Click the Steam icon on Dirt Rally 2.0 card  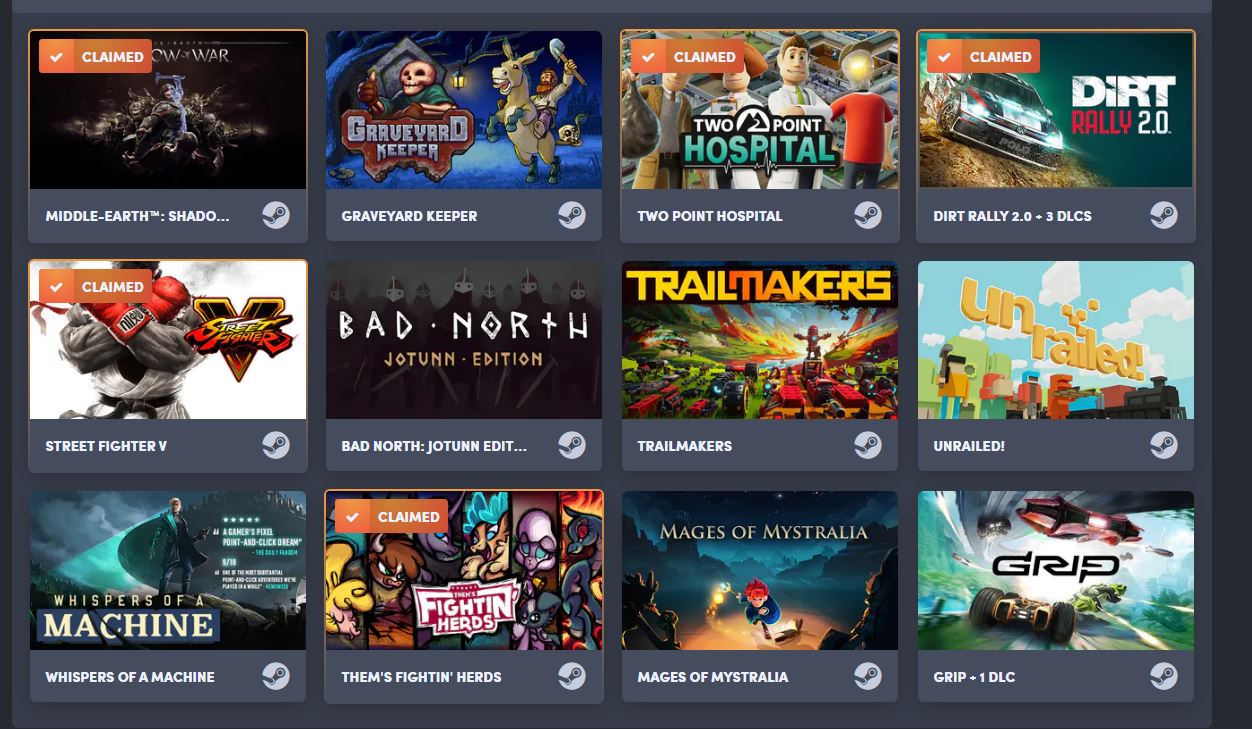[x=1163, y=215]
